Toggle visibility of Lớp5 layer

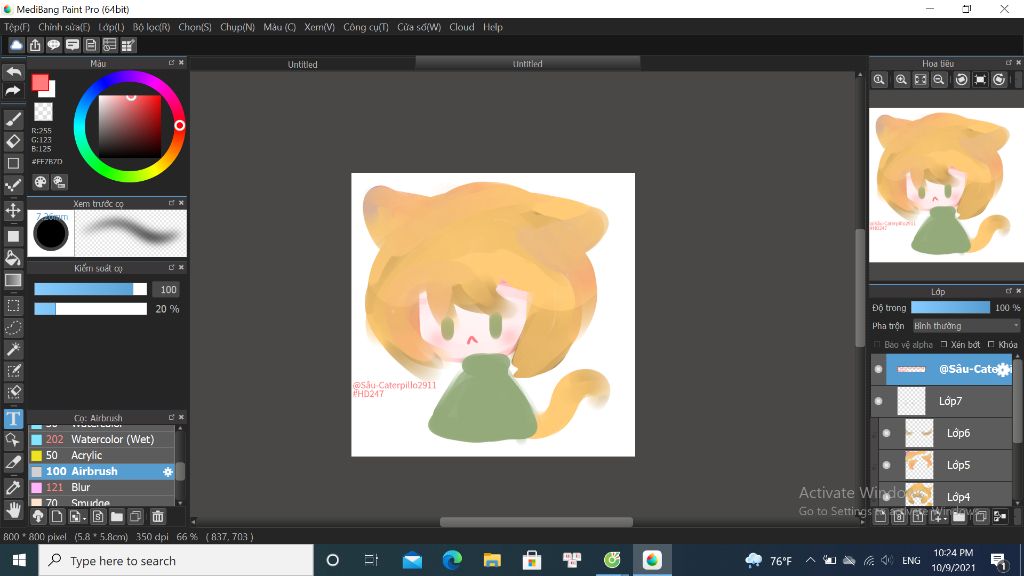[x=886, y=465]
